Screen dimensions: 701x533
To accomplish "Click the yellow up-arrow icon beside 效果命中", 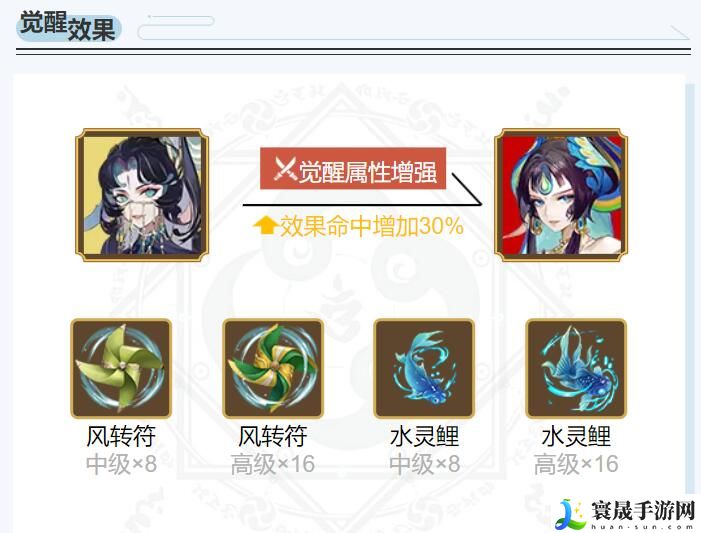I will click(266, 225).
